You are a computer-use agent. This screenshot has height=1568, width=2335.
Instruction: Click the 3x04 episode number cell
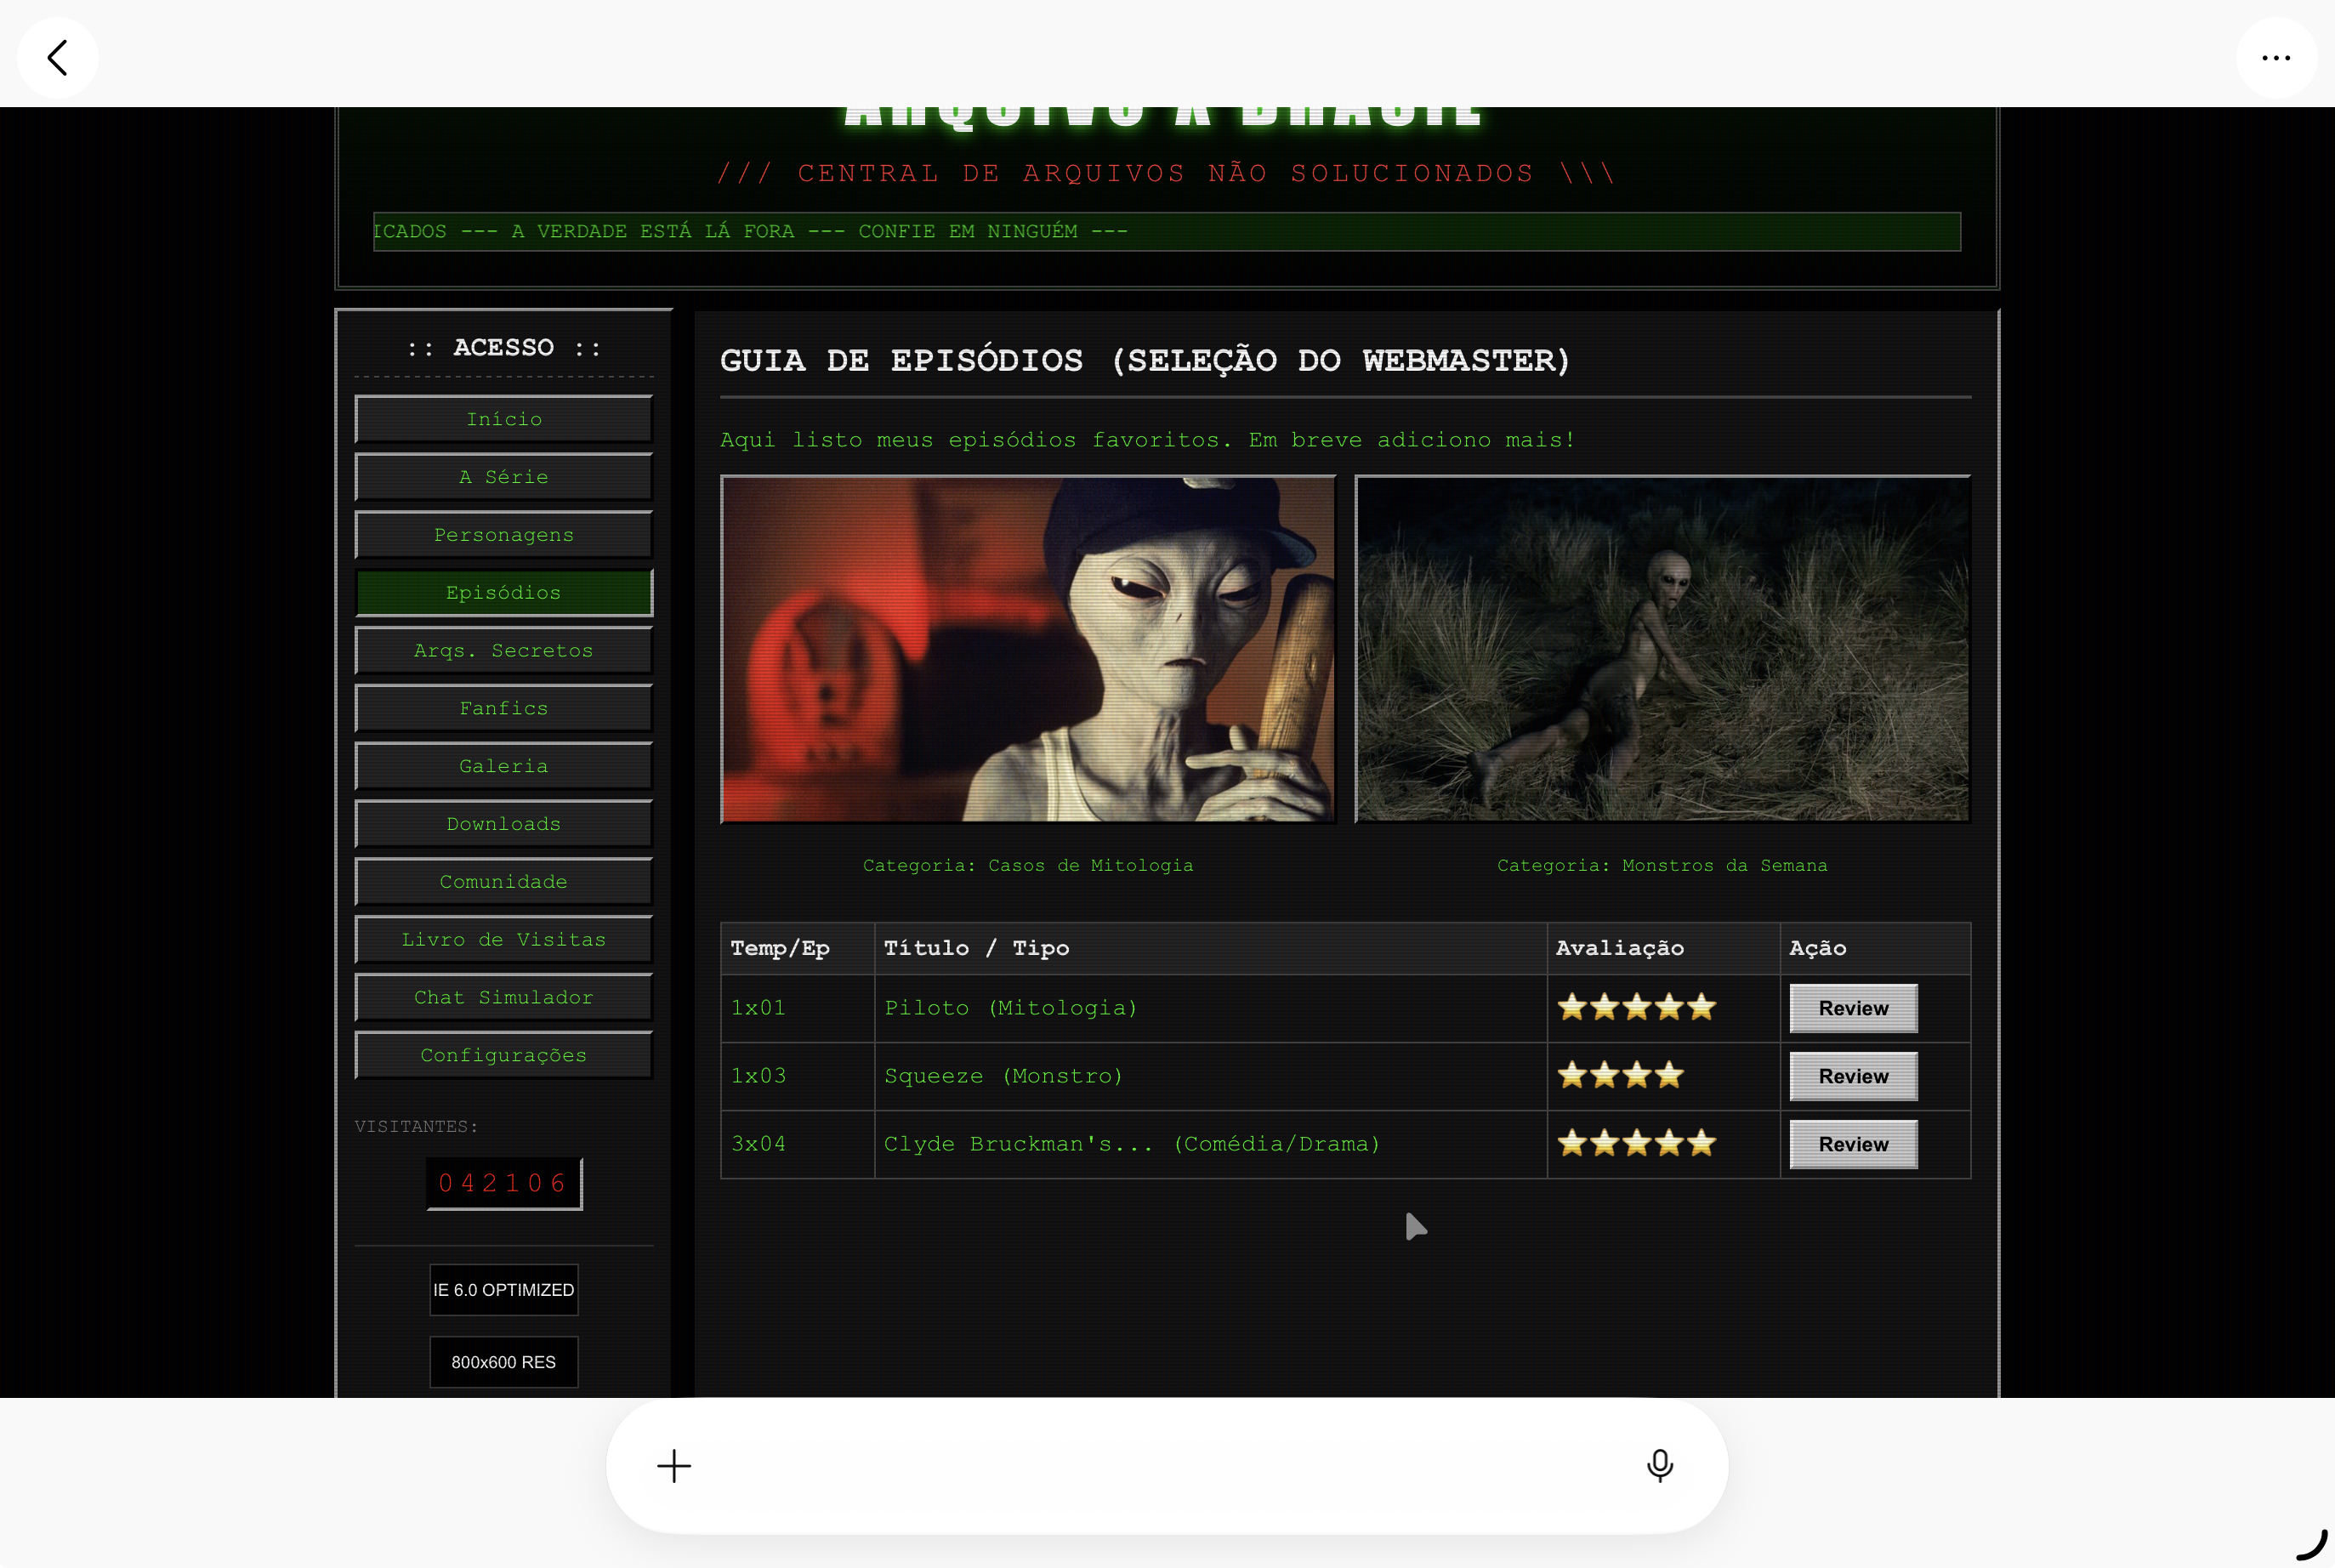click(x=798, y=1144)
